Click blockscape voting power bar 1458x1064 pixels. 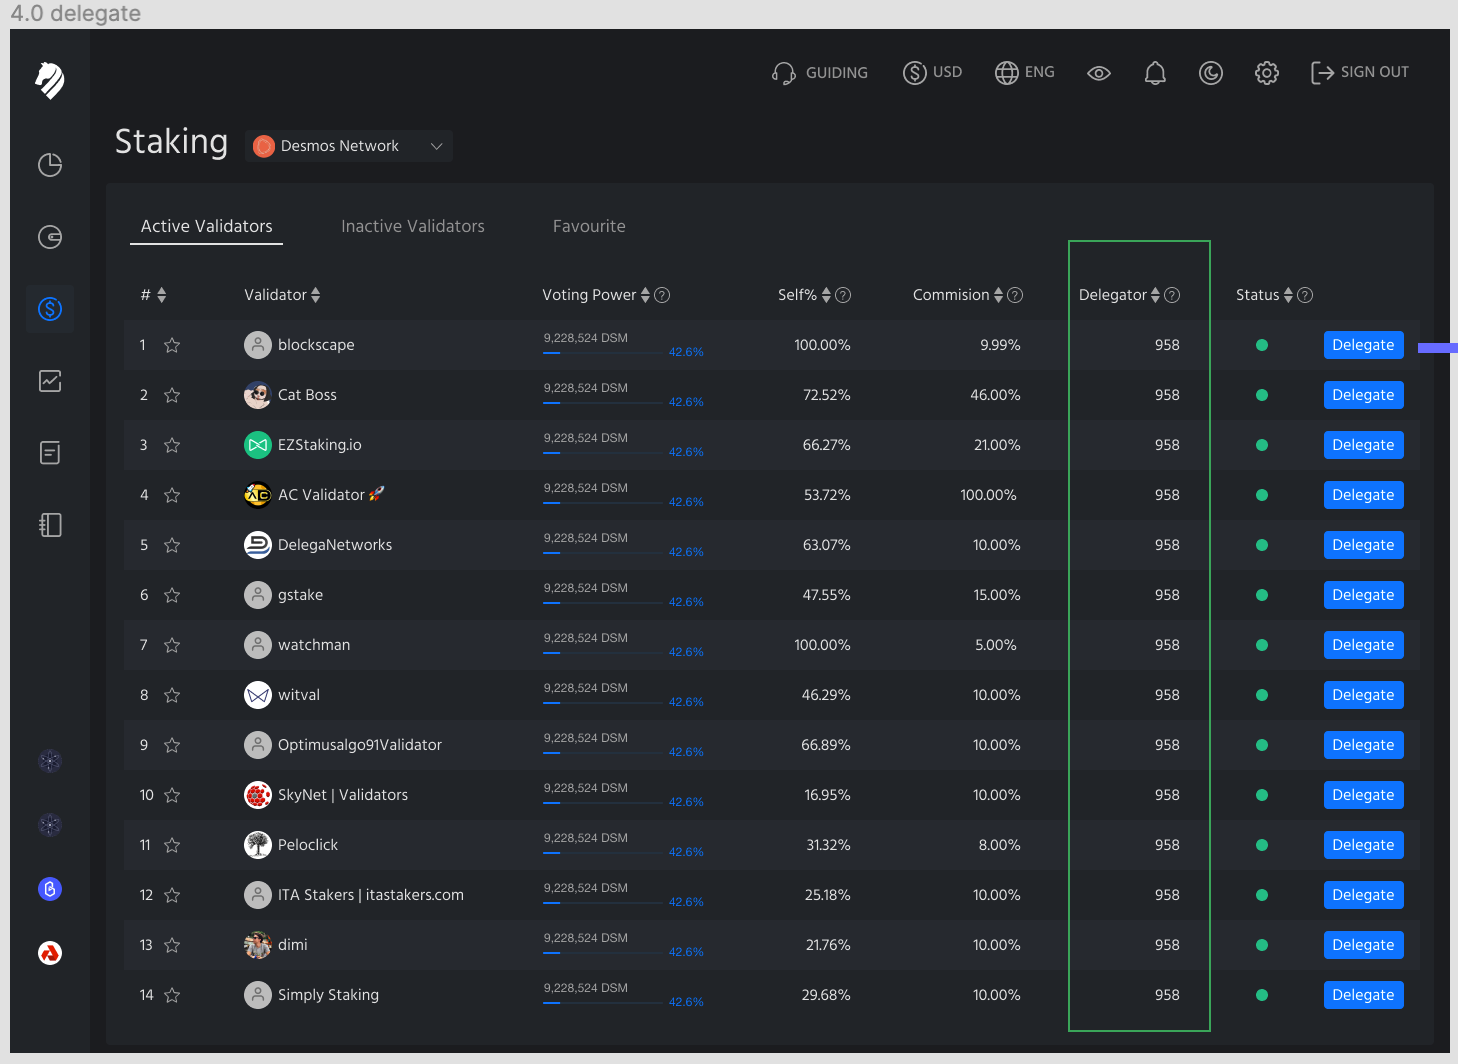[604, 354]
